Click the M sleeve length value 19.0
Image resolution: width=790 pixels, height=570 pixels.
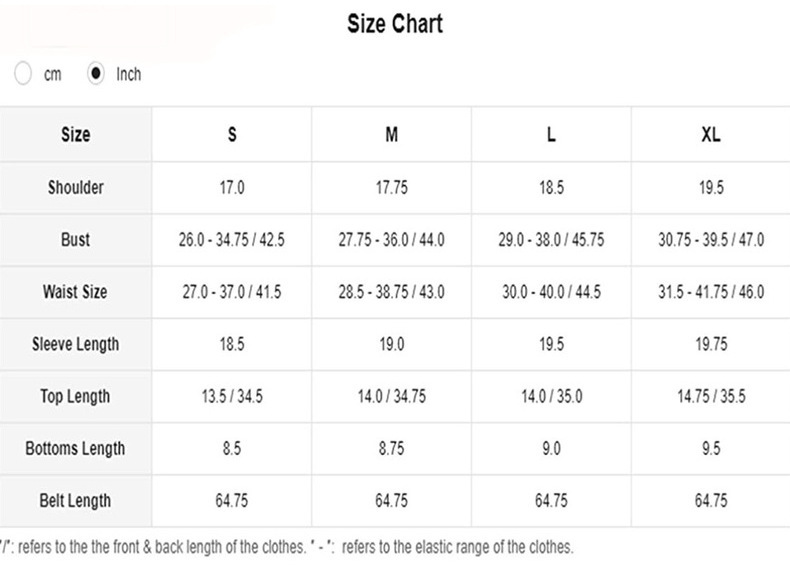tap(392, 344)
